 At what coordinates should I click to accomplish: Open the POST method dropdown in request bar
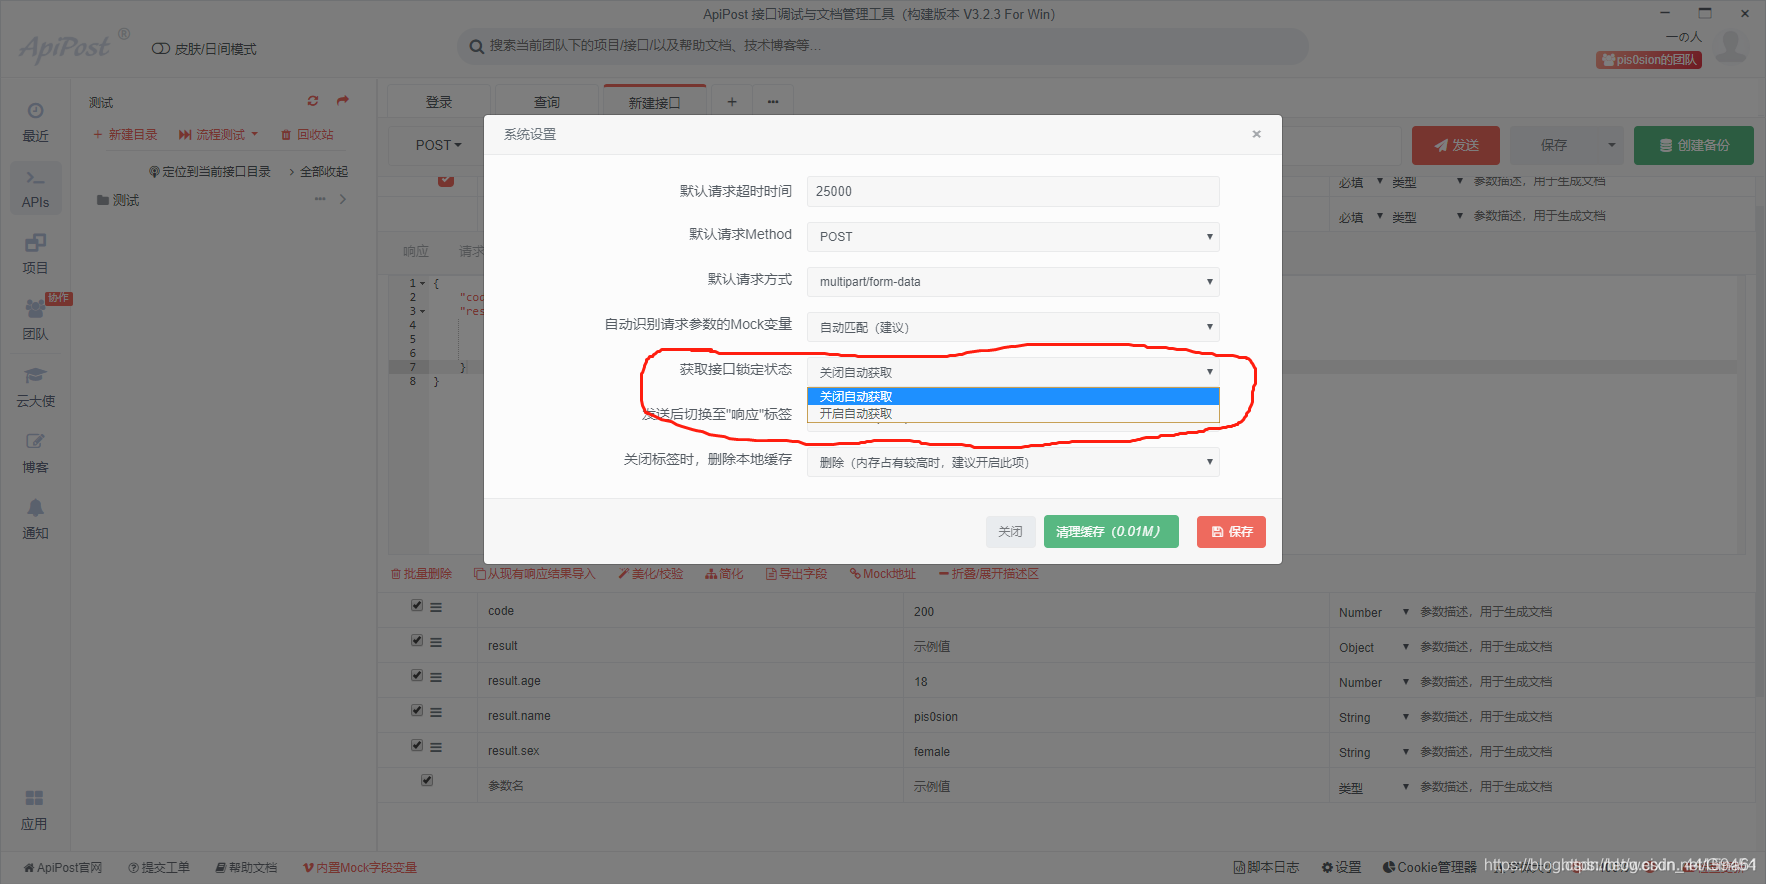click(438, 145)
